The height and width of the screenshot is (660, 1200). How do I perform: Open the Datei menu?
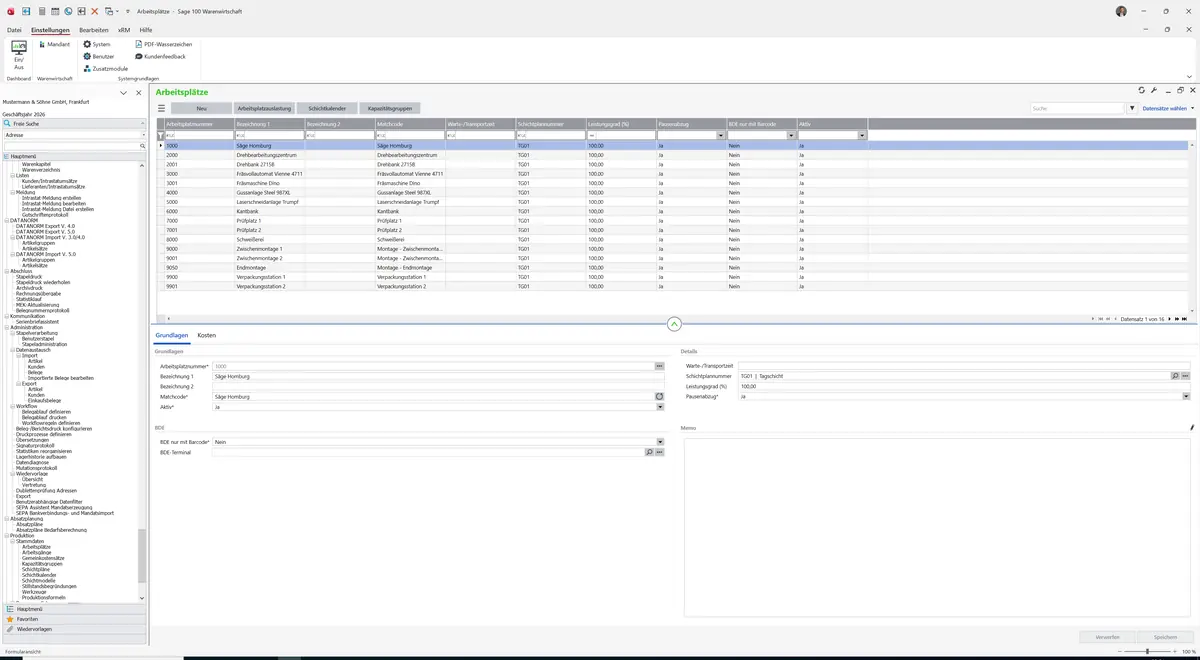pos(14,30)
